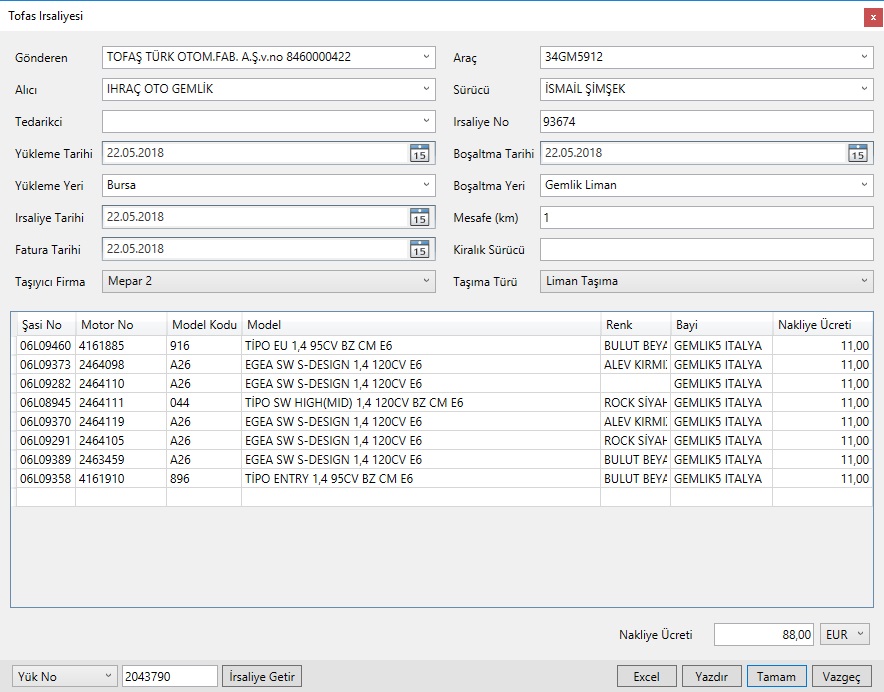Sort by the Nakliye Ücreti column header
The height and width of the screenshot is (692, 884).
coord(823,325)
